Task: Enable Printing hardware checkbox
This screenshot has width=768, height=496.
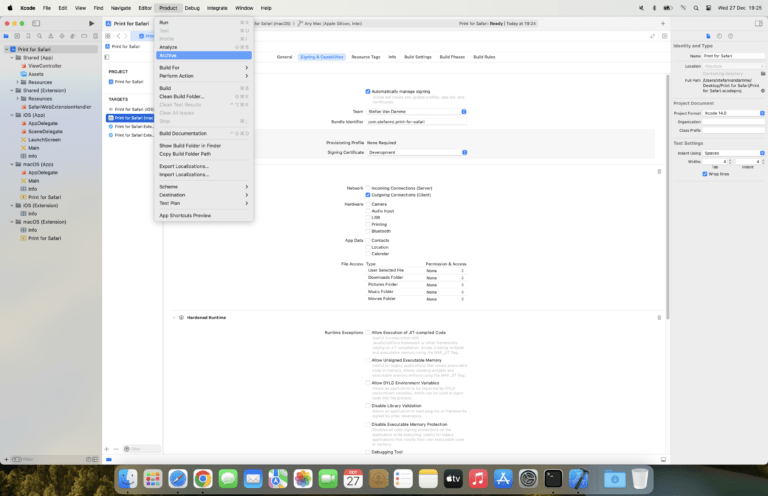Action: tap(368, 224)
